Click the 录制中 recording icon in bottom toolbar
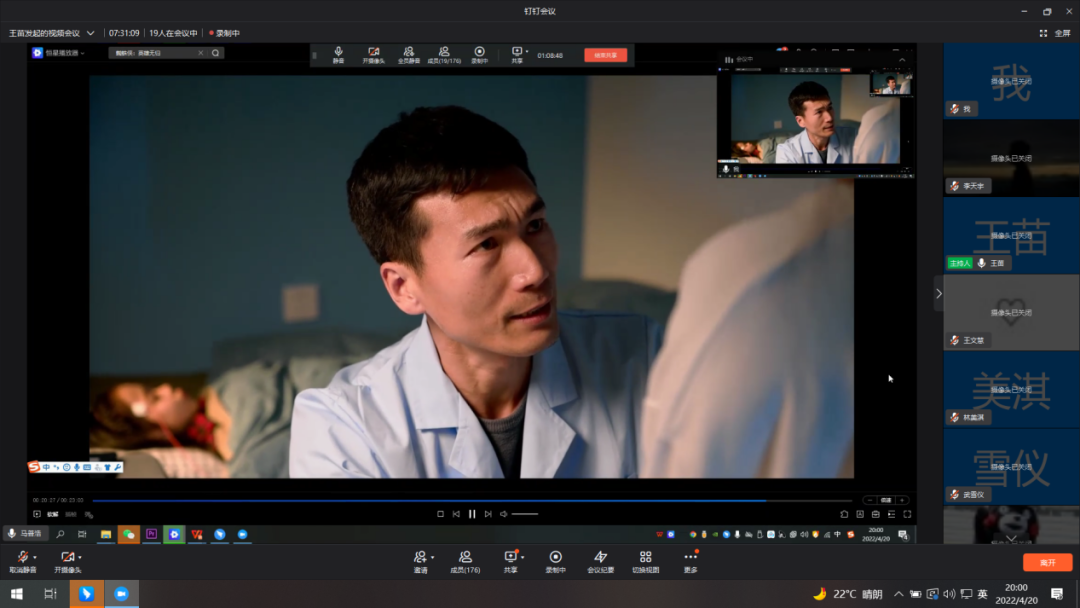The width and height of the screenshot is (1080, 608). point(555,558)
